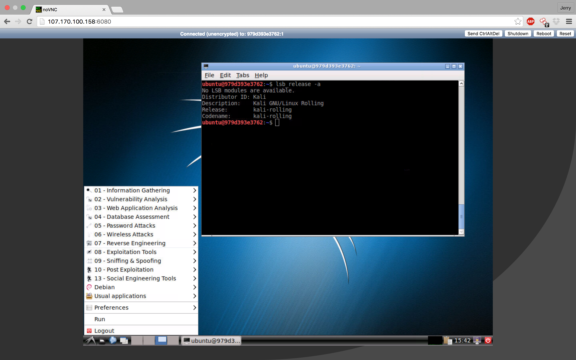
Task: Expand the 07 - Reverse Engineering submenu arrow
Action: 194,243
